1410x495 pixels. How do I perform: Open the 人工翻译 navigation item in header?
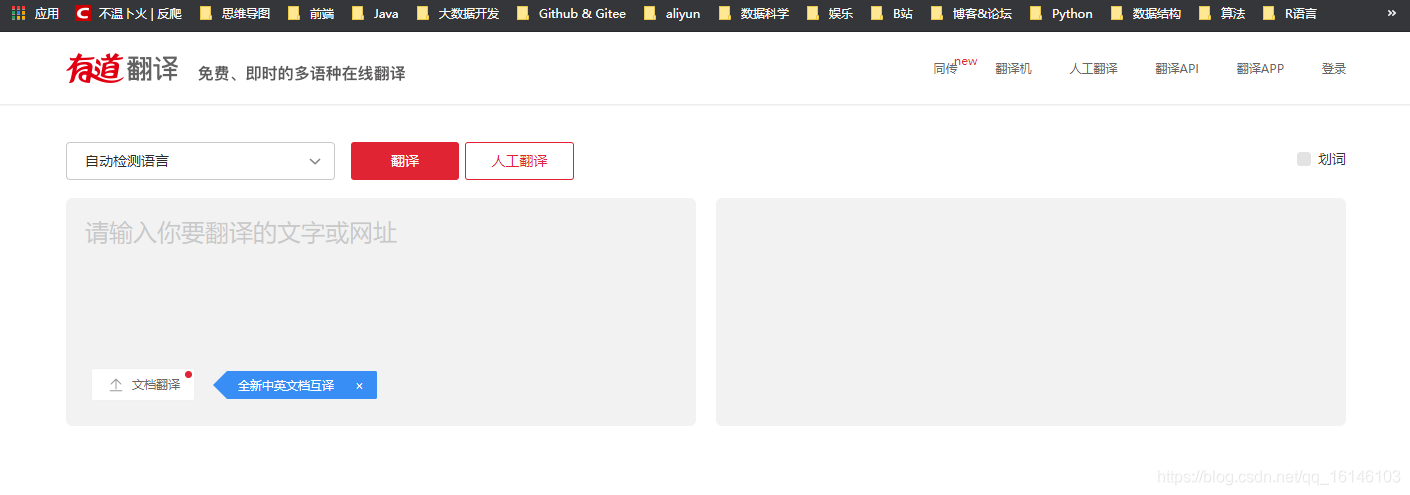click(x=1094, y=69)
